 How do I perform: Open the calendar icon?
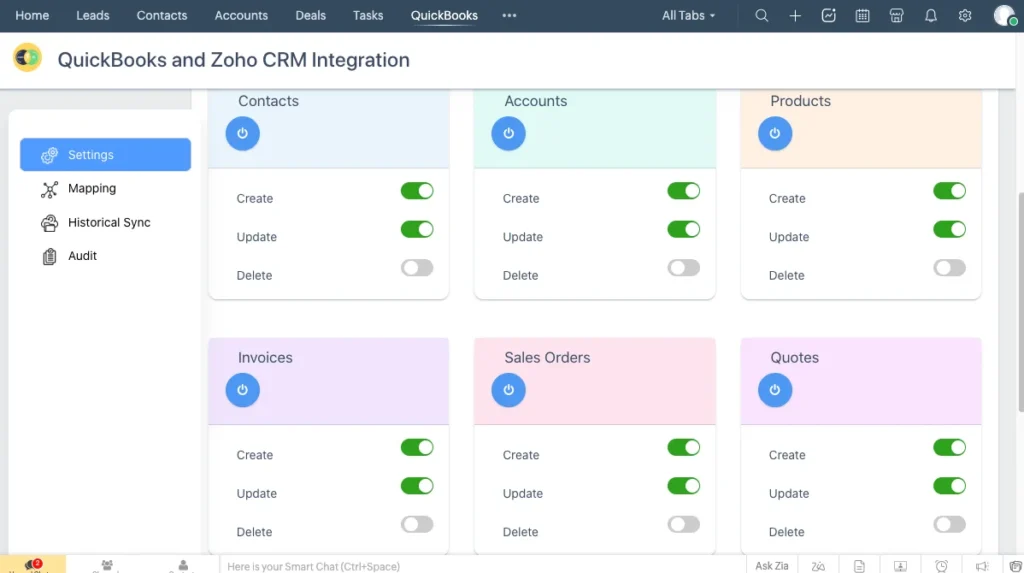coord(863,16)
